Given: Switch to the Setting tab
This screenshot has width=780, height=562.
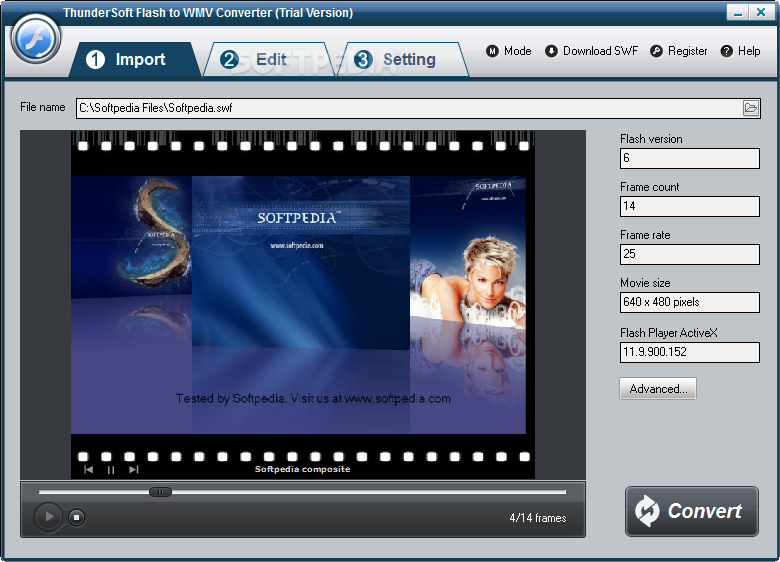Looking at the screenshot, I should pyautogui.click(x=403, y=59).
